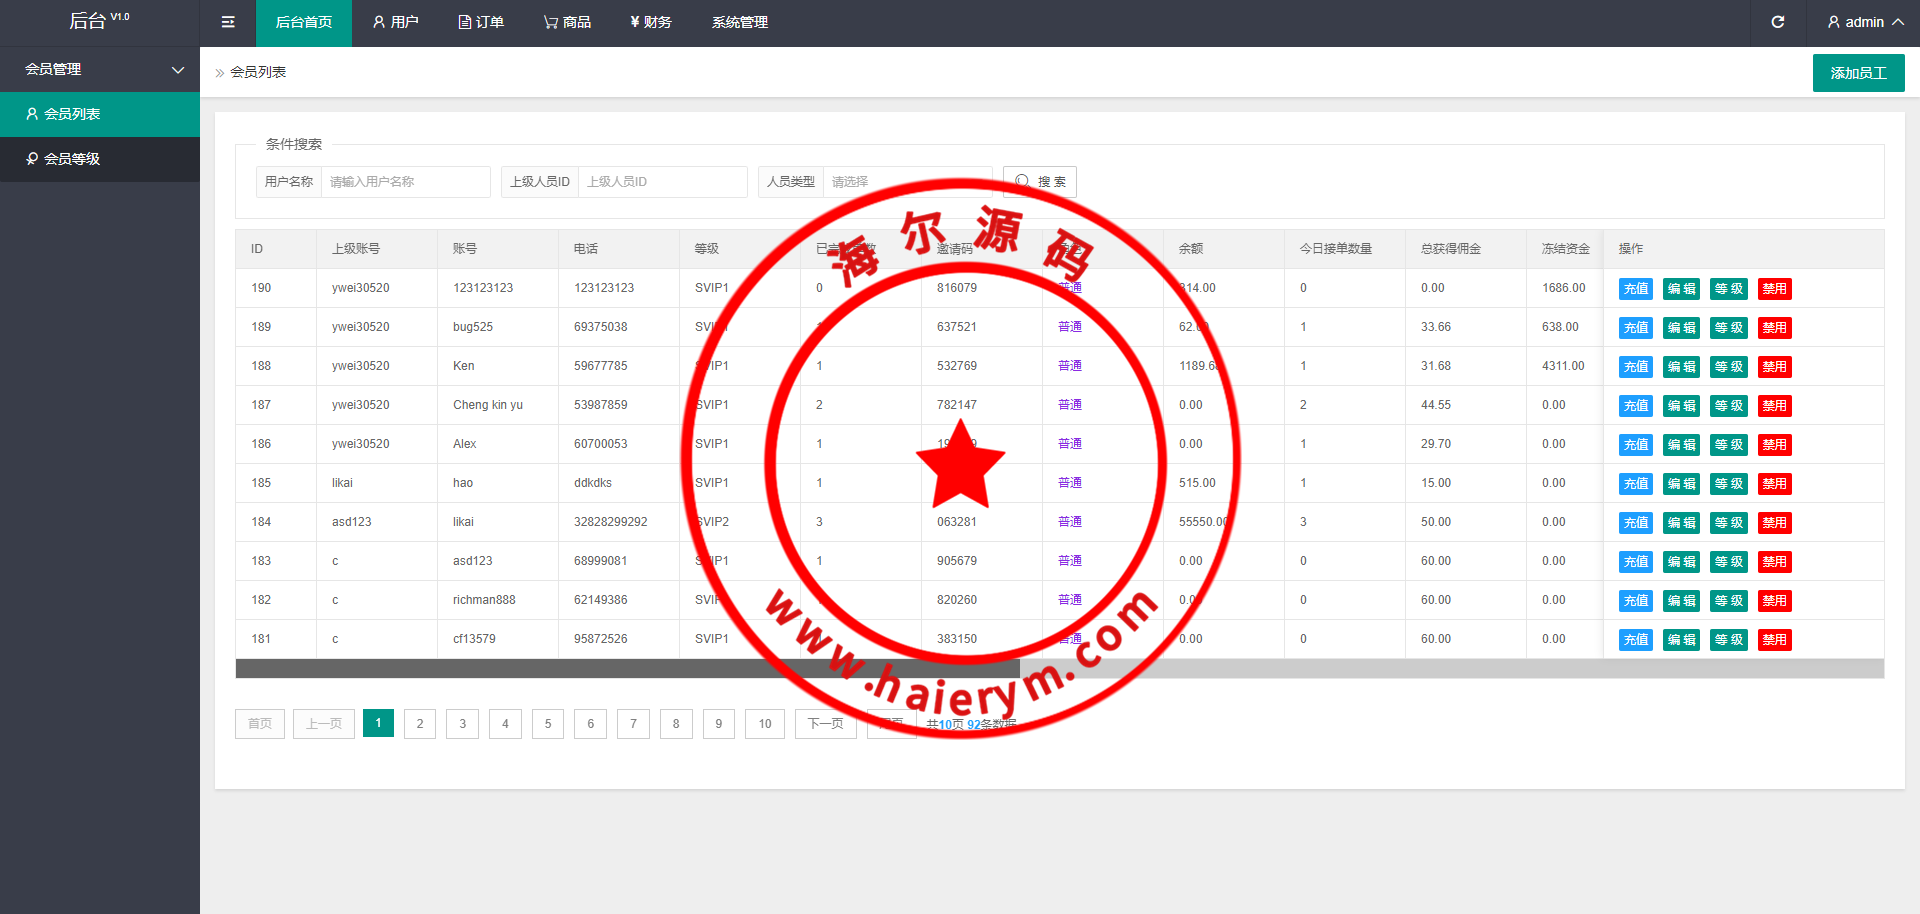Click the horizontal table scrollbar
1920x914 pixels.
pyautogui.click(x=627, y=668)
